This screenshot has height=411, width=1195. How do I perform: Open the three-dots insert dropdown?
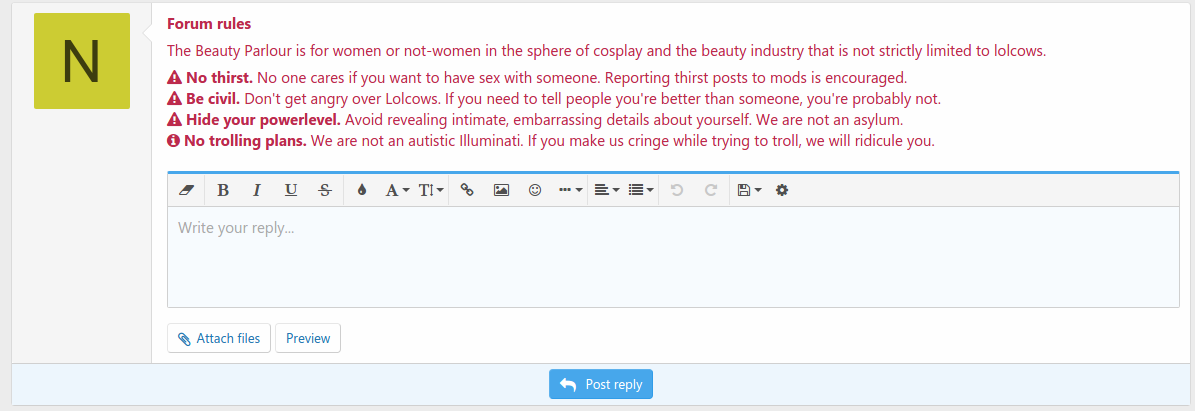click(x=571, y=191)
